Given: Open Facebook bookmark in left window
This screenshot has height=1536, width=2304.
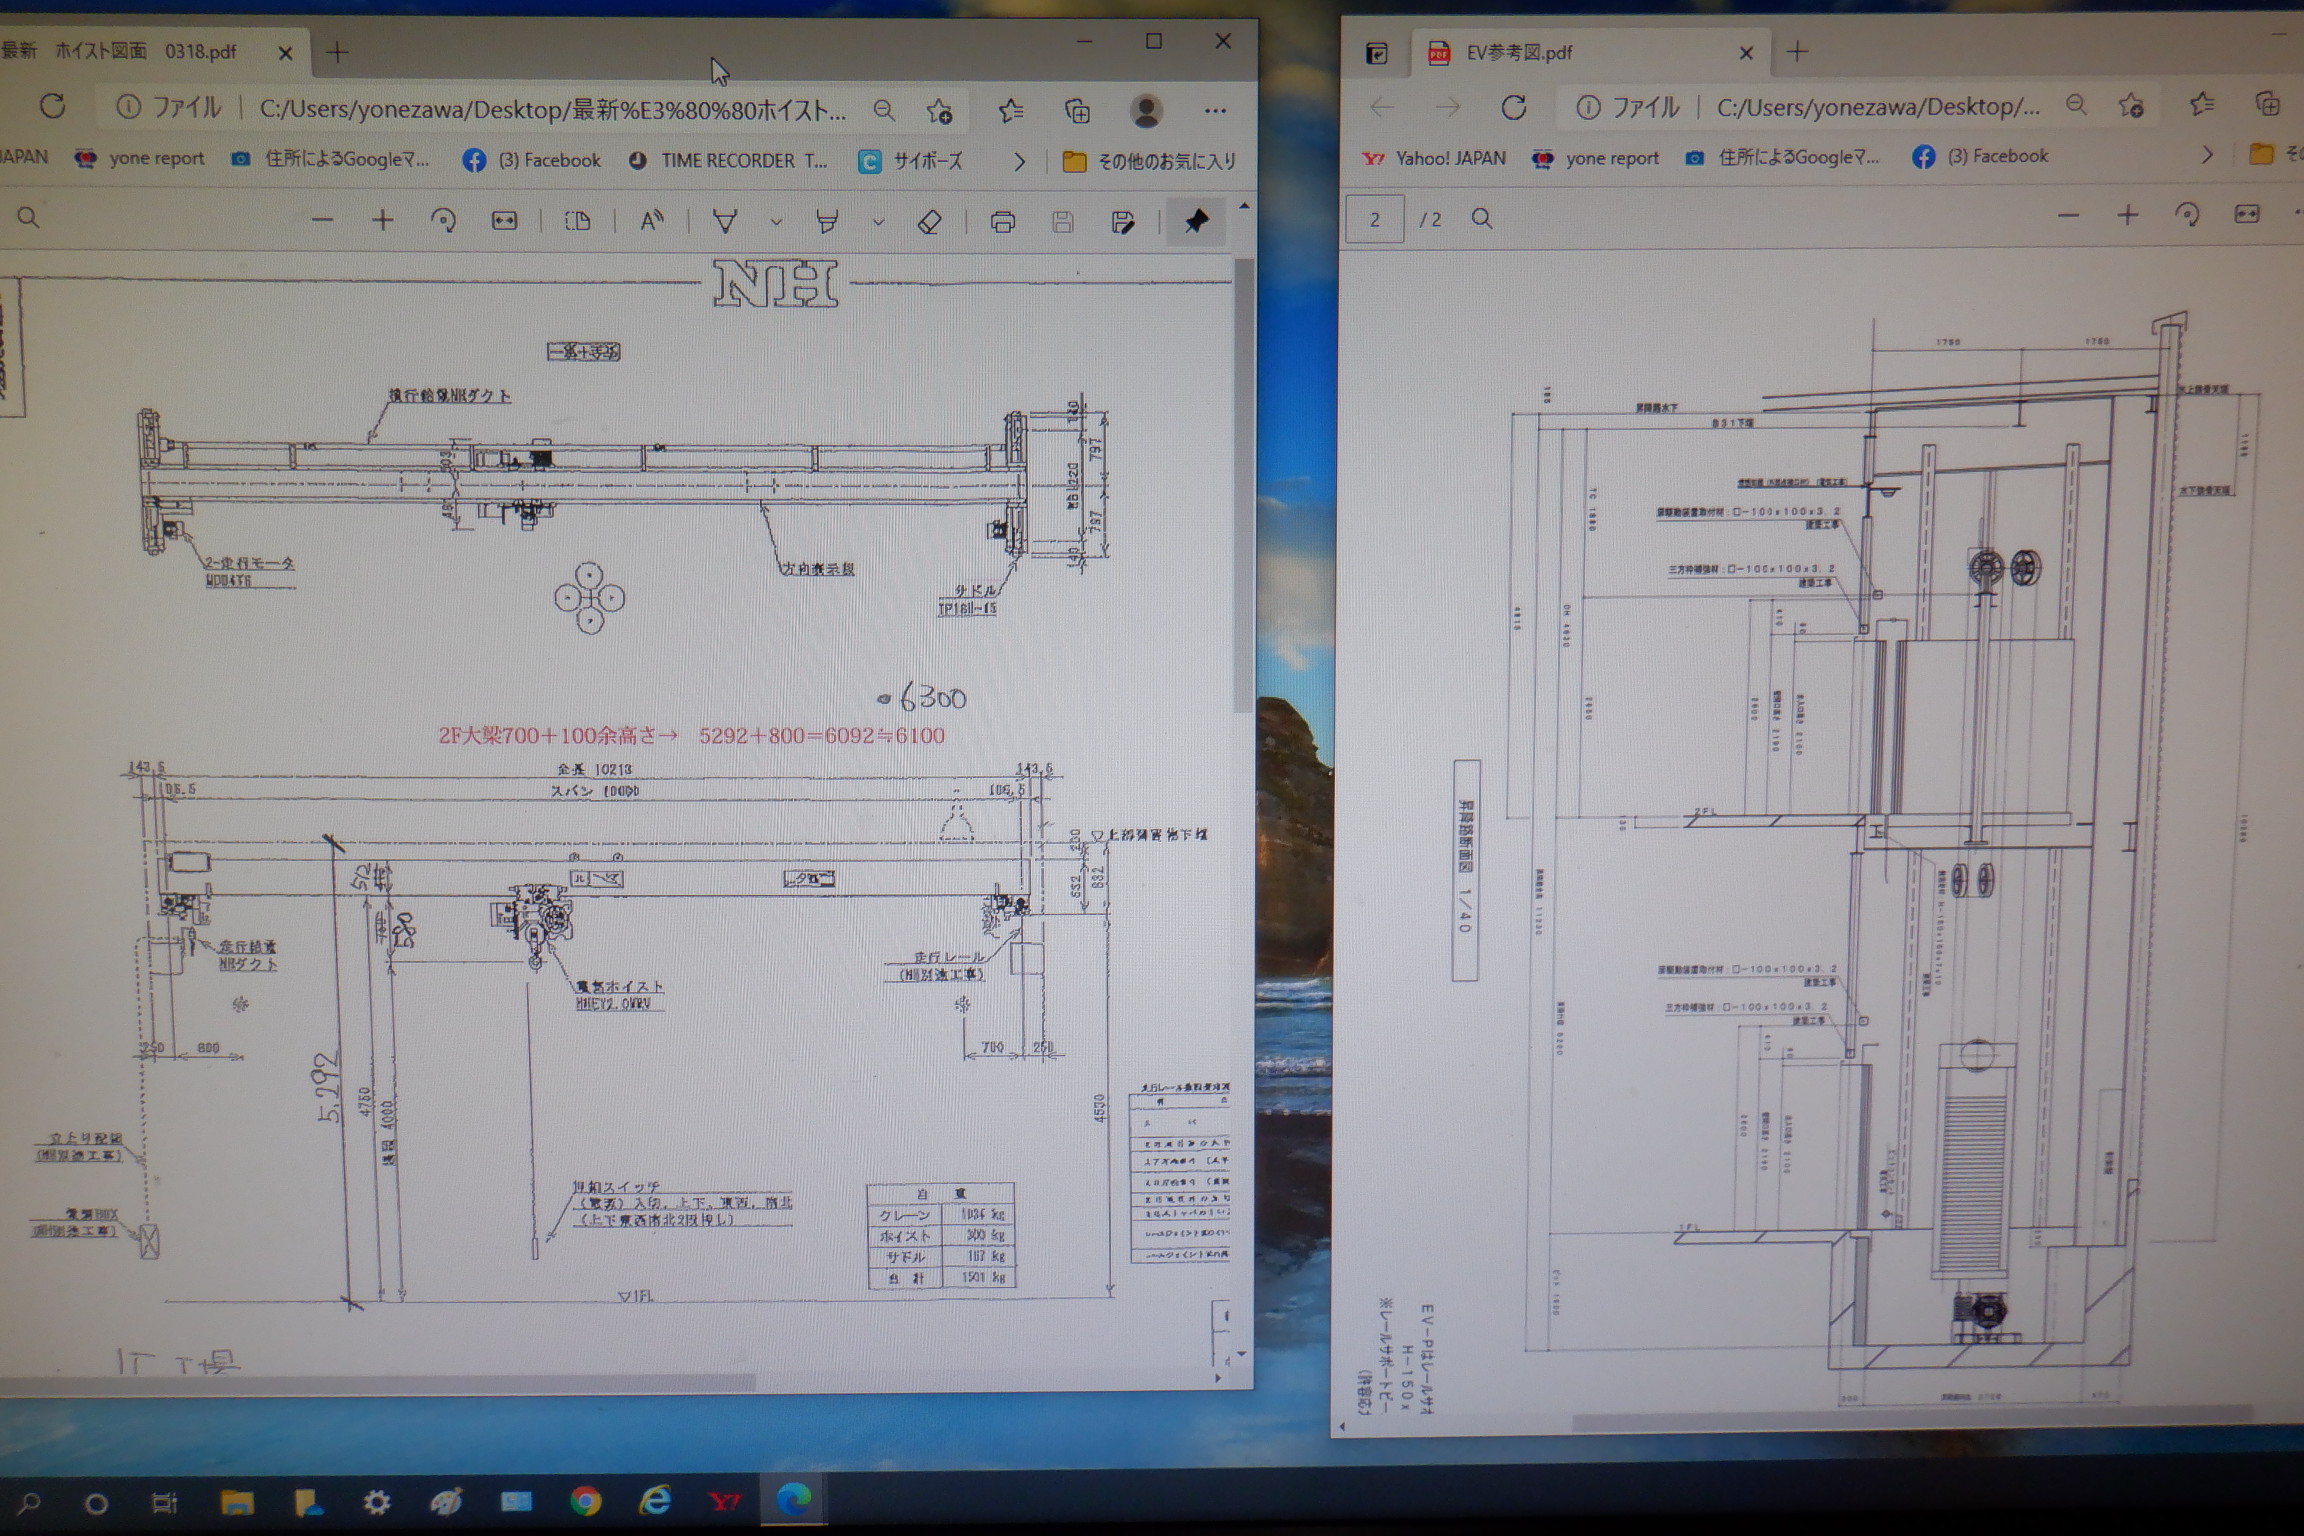Looking at the screenshot, I should click(532, 160).
